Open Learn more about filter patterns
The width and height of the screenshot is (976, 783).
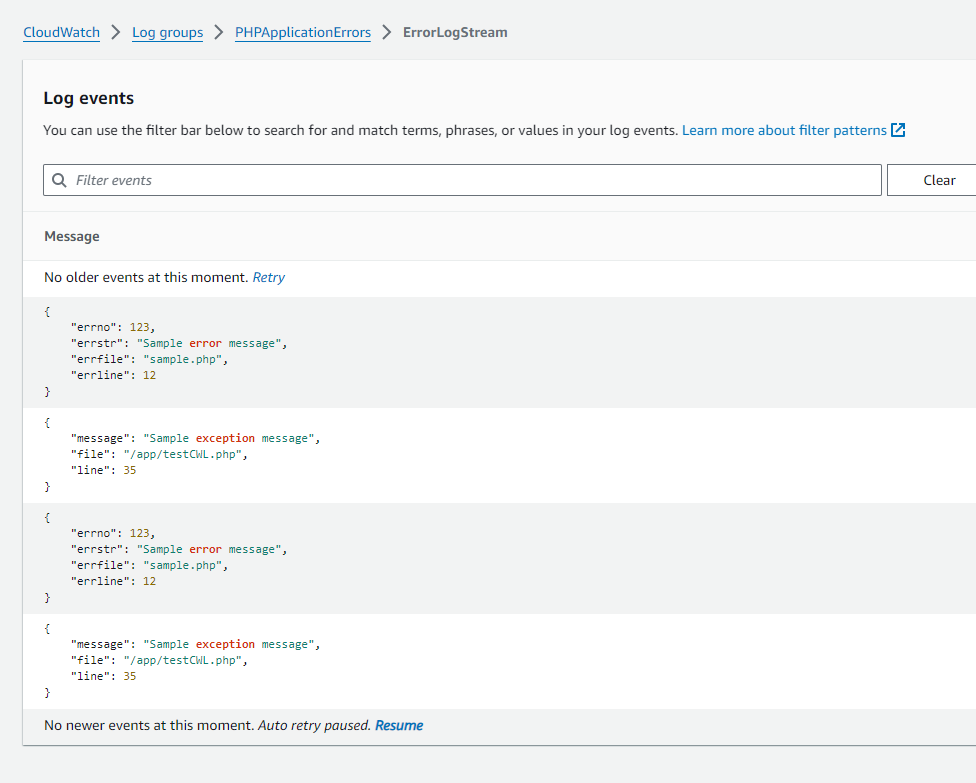[x=784, y=129]
